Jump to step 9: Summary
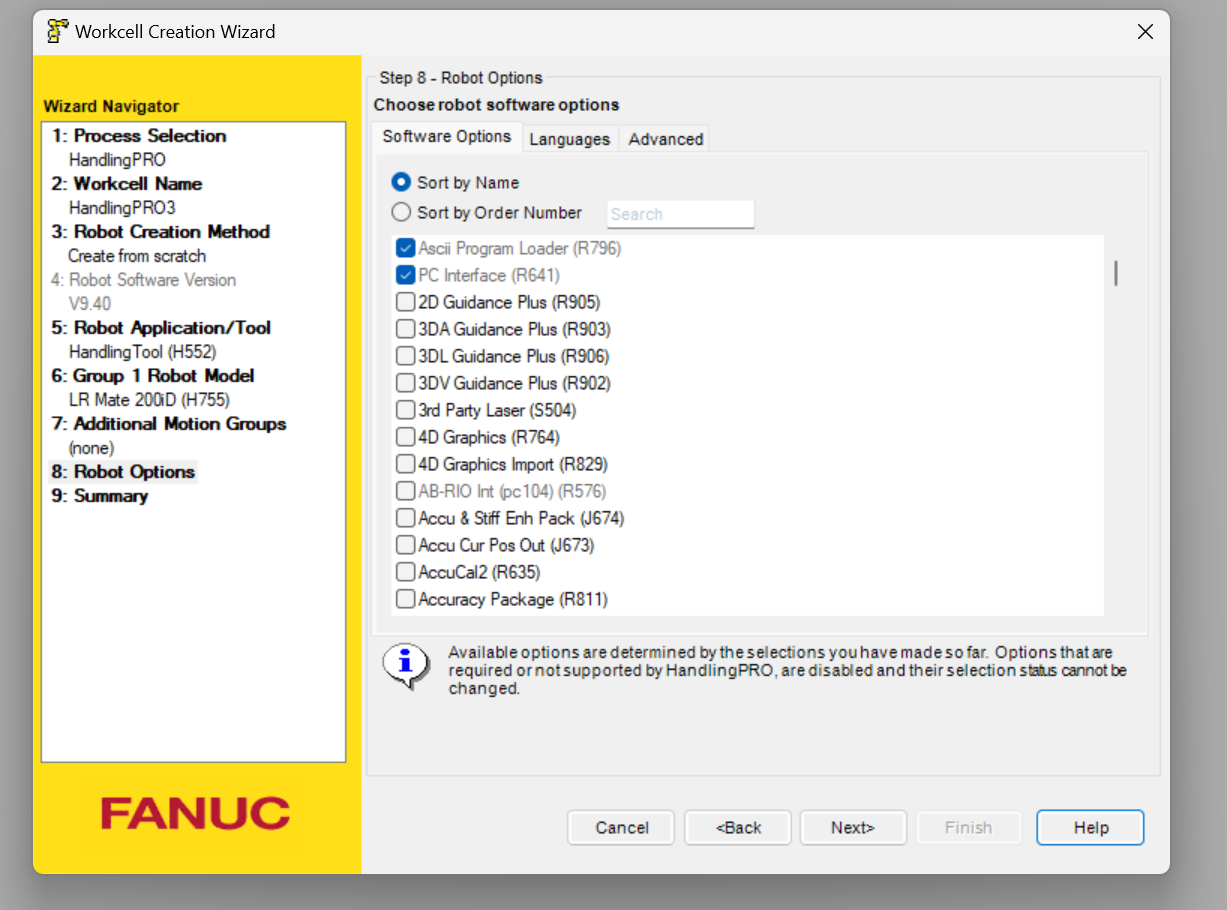This screenshot has height=910, width=1227. 100,496
